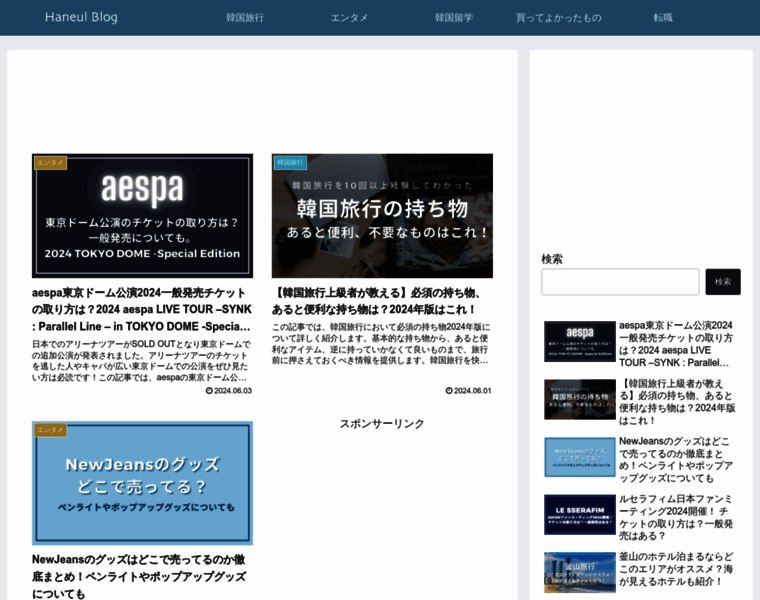Open sidebar 釜山のホテル article link
The image size is (760, 600).
click(676, 569)
